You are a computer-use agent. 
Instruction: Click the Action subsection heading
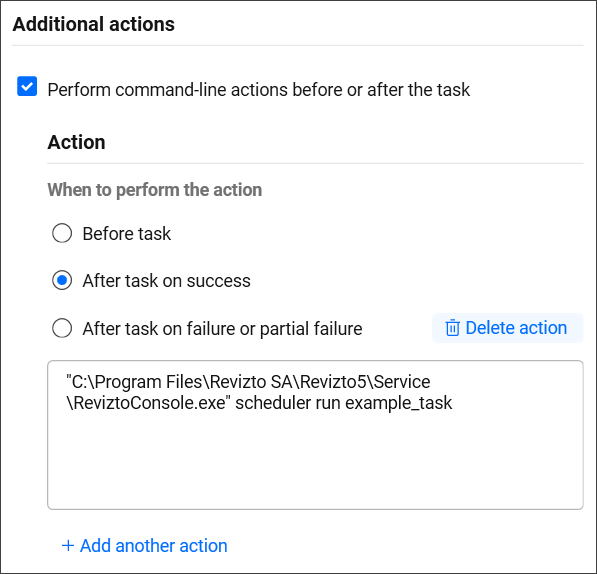tap(77, 142)
